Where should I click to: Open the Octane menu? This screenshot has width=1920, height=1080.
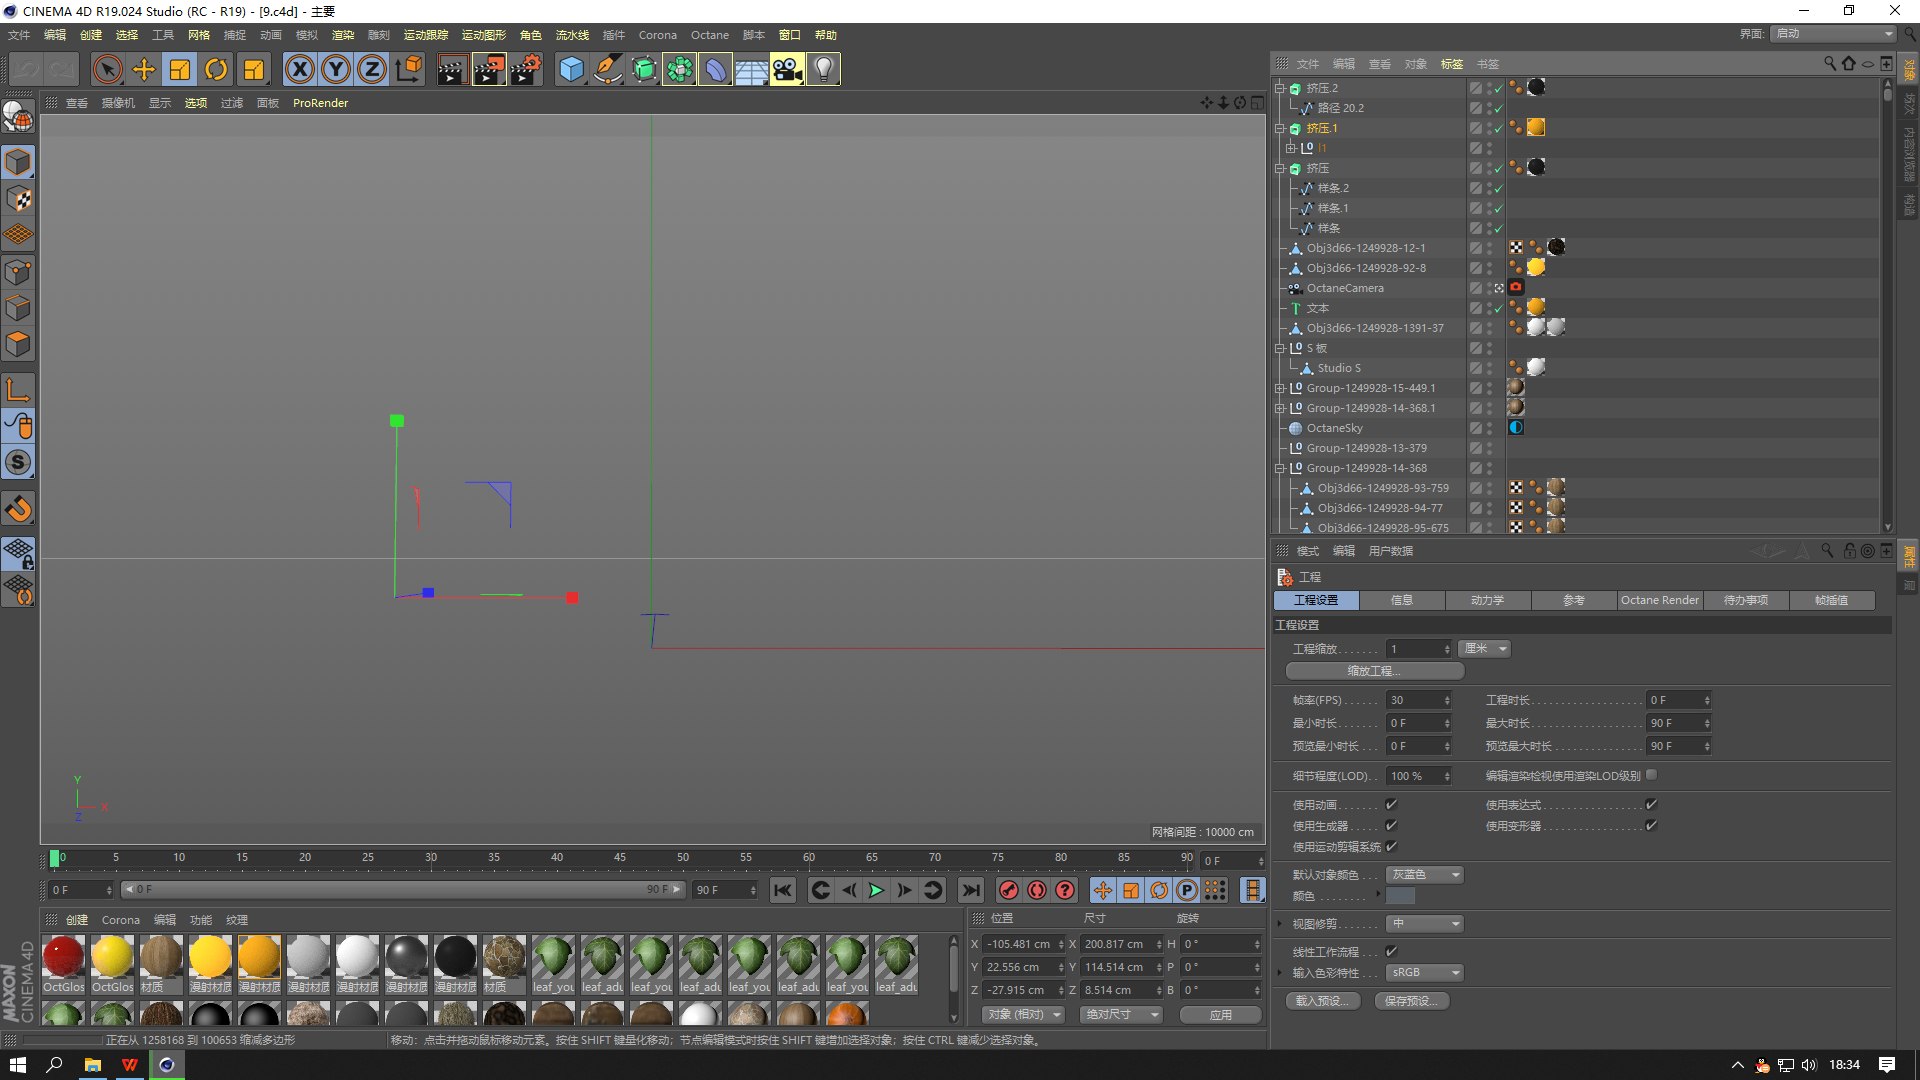pyautogui.click(x=710, y=35)
